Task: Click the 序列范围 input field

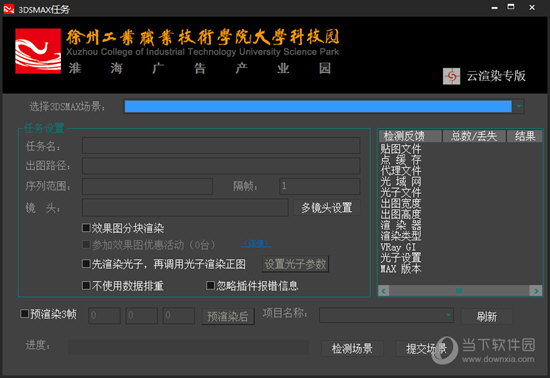Action: pyautogui.click(x=147, y=186)
